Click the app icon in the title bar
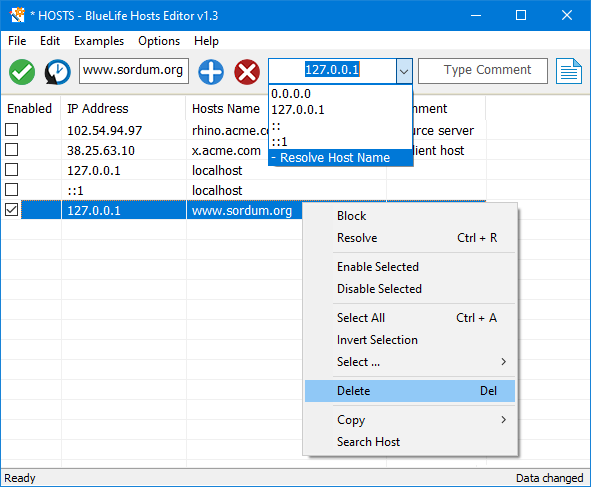Image resolution: width=591 pixels, height=487 pixels. click(x=17, y=15)
